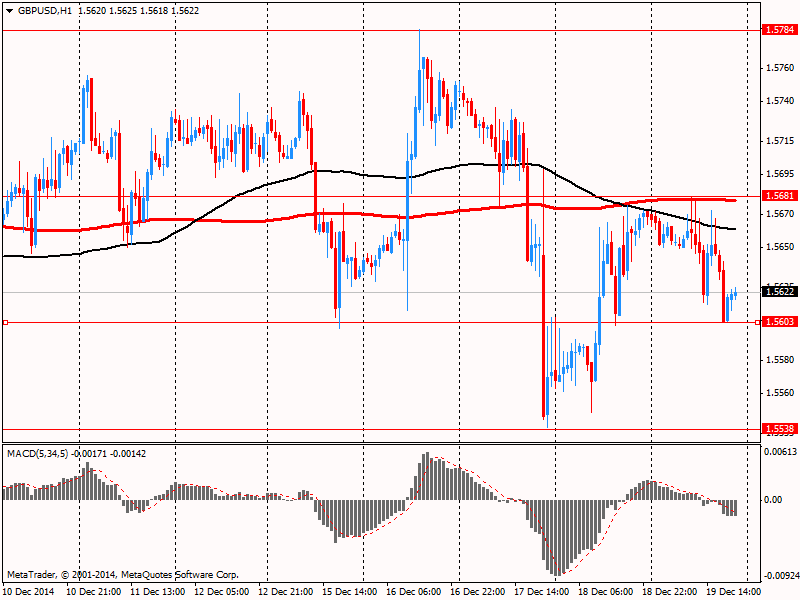
Task: Click the MACD scale value -0.00924
Action: [782, 576]
